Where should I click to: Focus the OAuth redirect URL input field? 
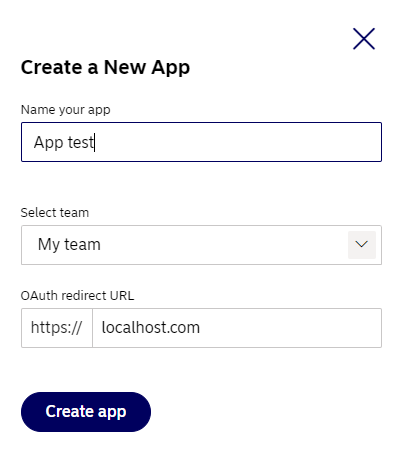coord(237,328)
